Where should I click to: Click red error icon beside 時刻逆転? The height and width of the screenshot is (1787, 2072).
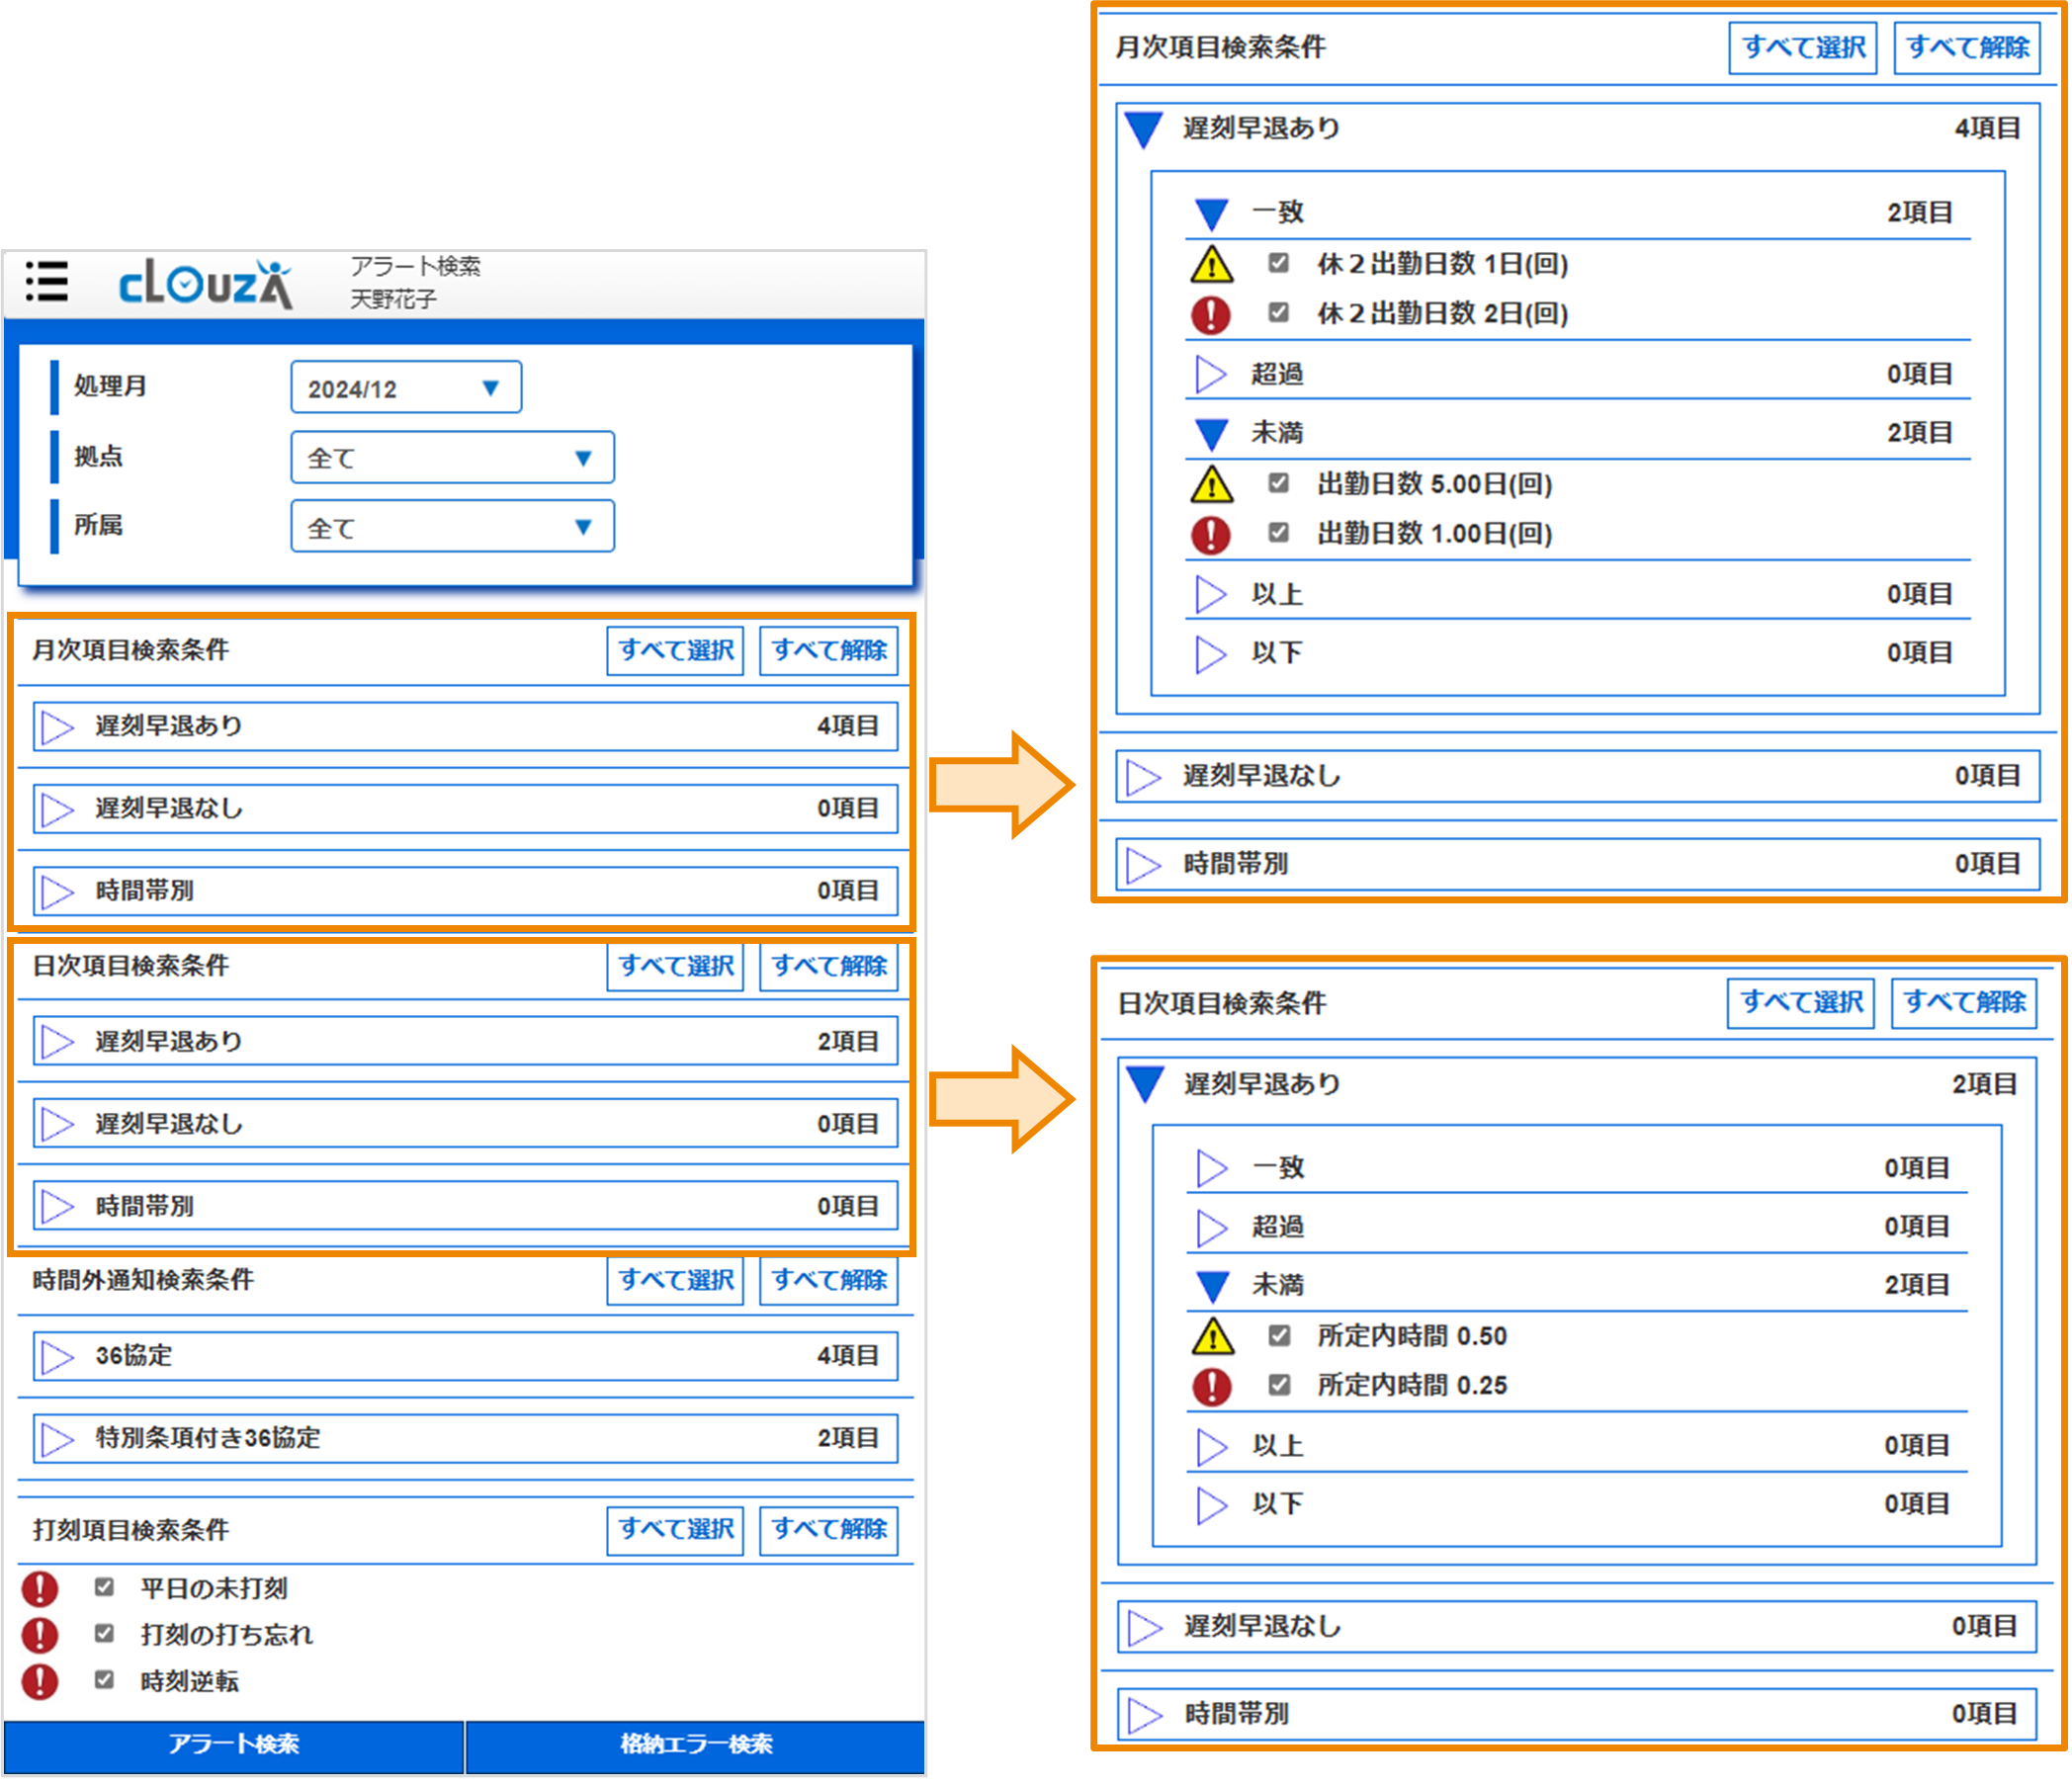click(x=40, y=1681)
